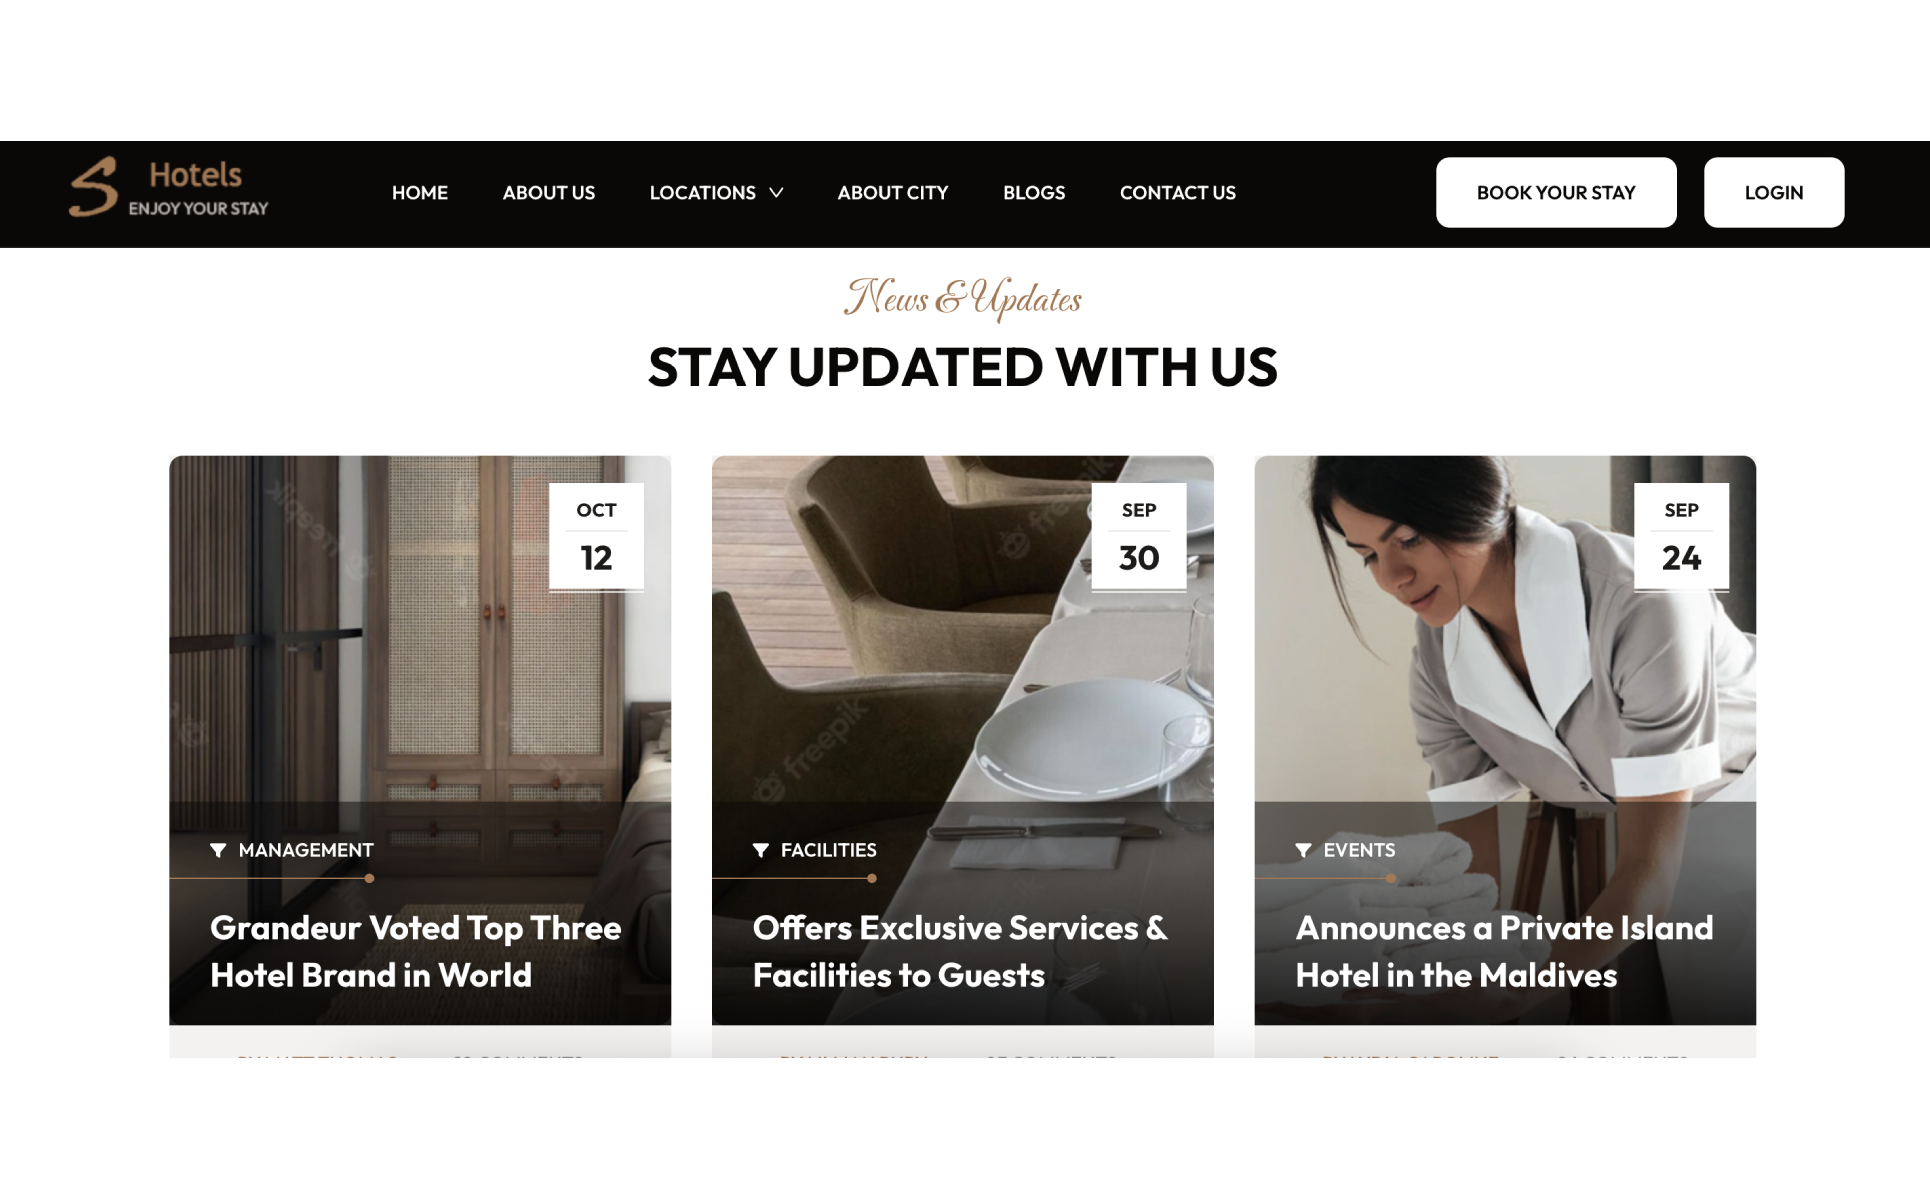
Task: Navigate to ABOUT CITY
Action: [893, 193]
